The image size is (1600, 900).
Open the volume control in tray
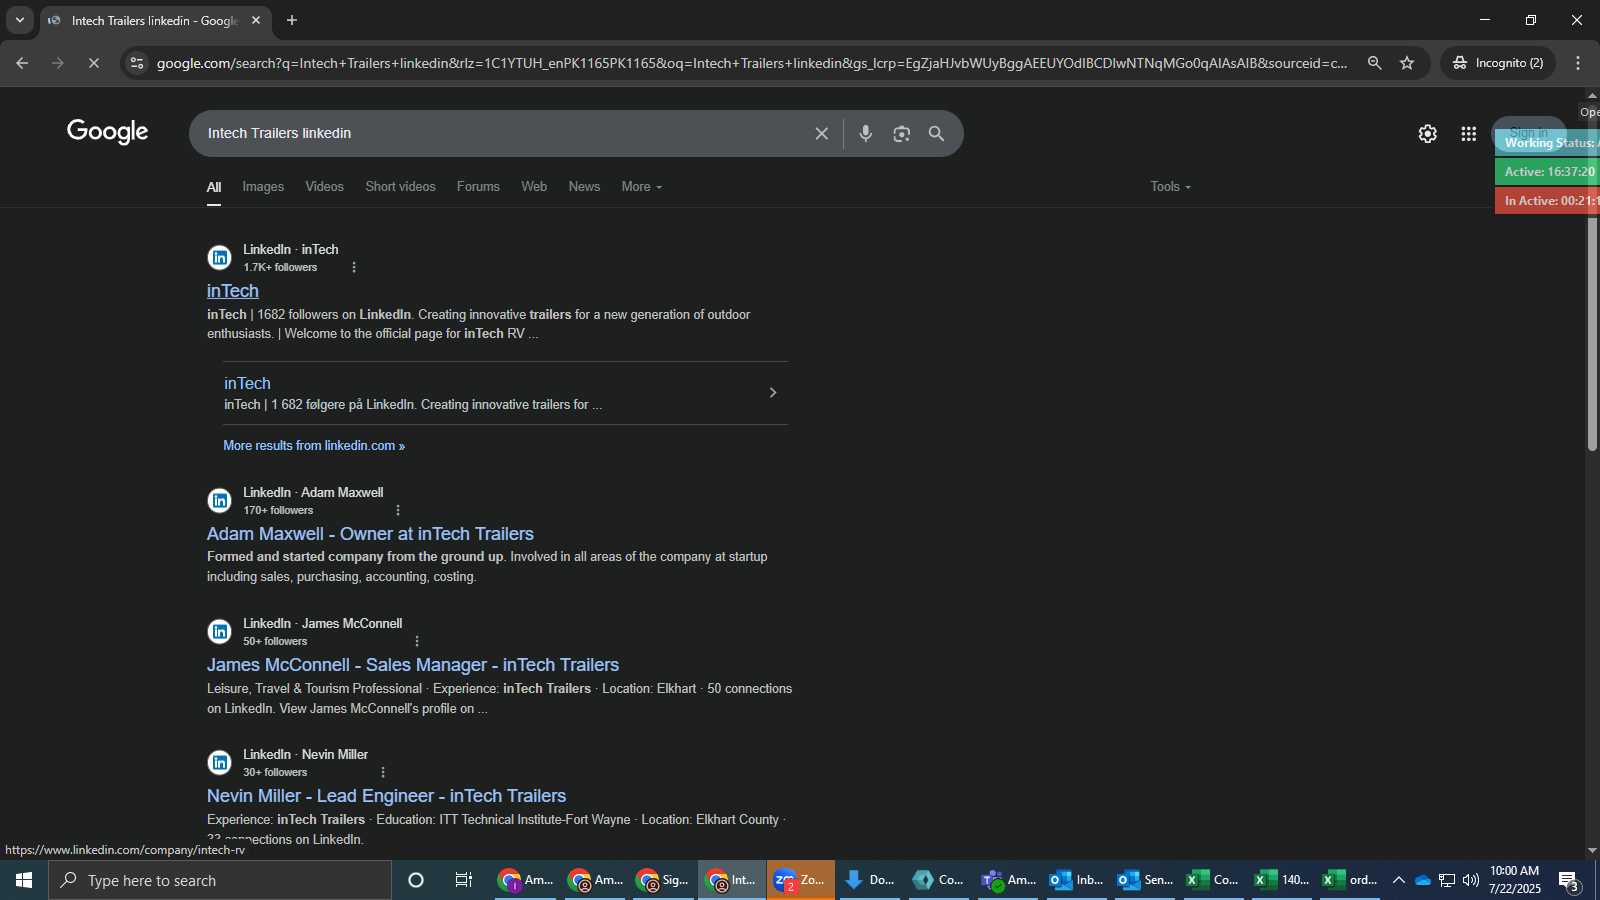click(x=1471, y=880)
